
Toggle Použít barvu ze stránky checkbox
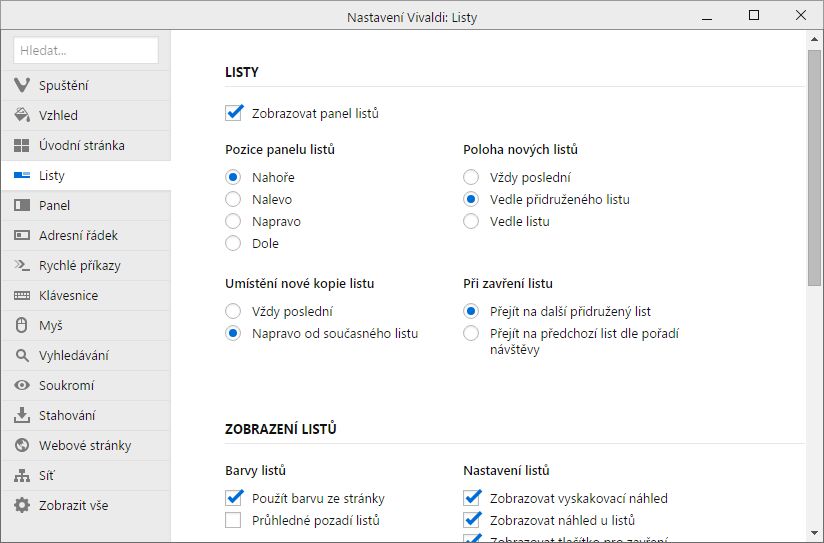tap(234, 498)
